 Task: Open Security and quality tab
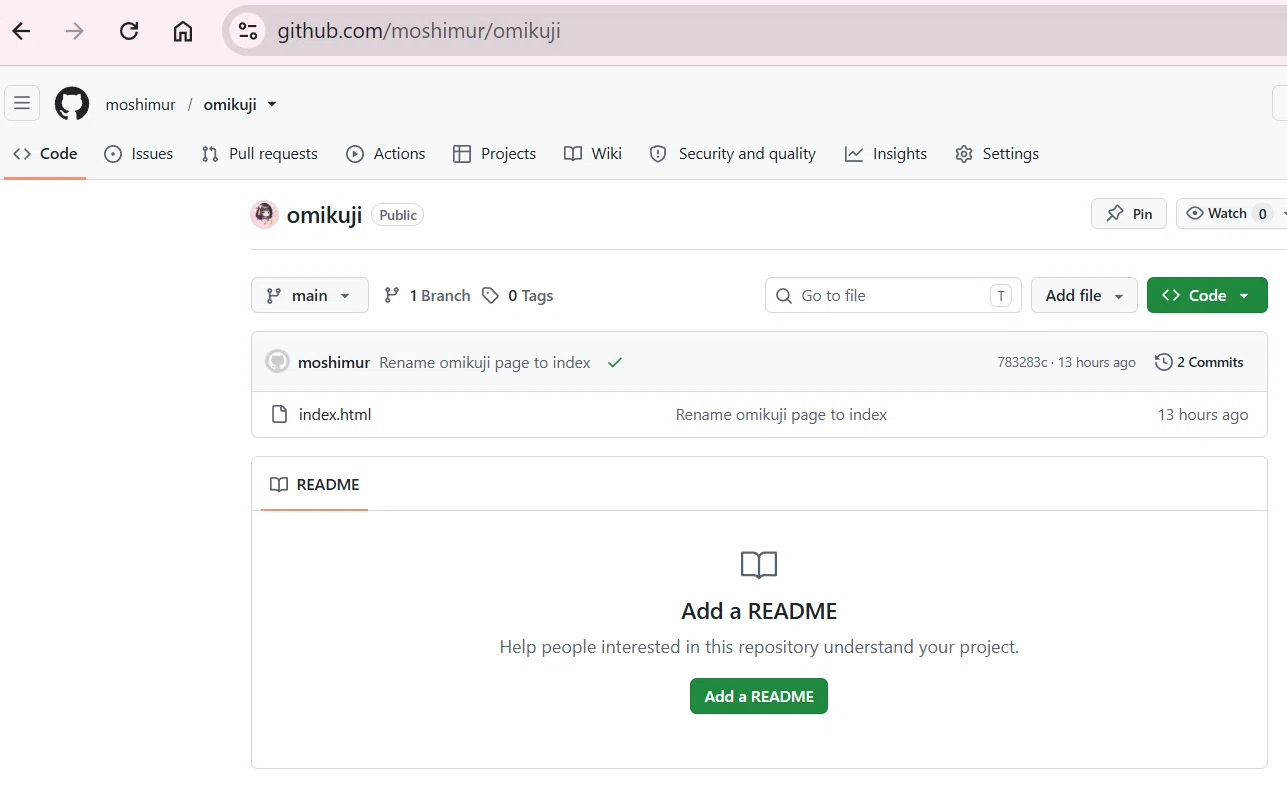pyautogui.click(x=733, y=153)
